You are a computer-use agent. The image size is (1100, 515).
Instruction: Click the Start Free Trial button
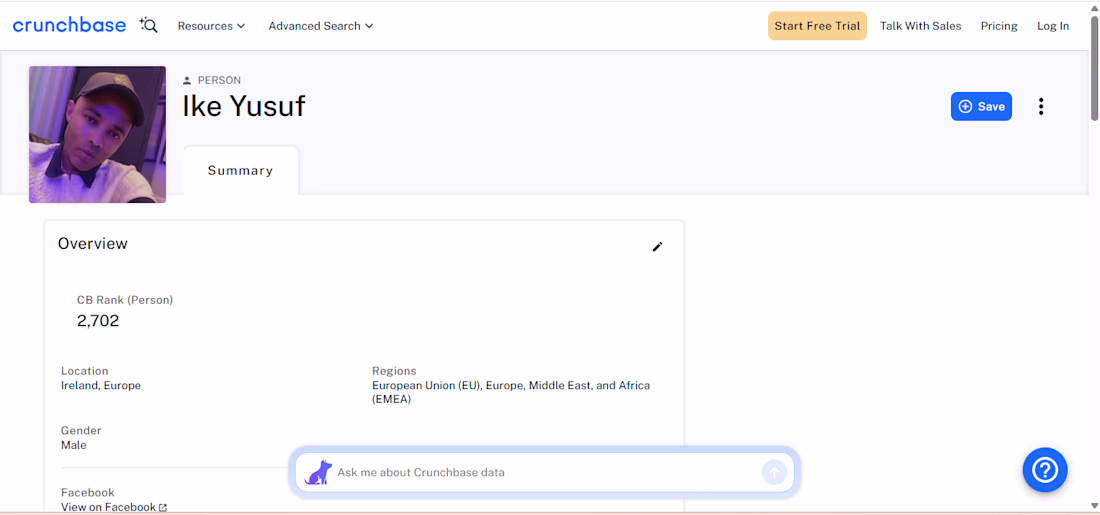817,26
